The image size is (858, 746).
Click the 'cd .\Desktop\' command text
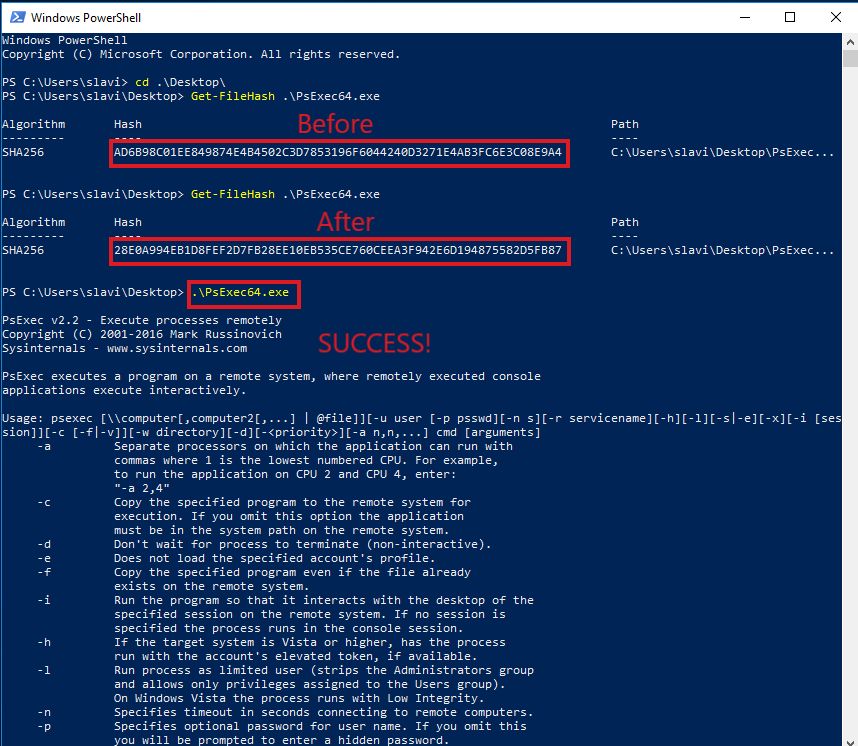point(180,82)
